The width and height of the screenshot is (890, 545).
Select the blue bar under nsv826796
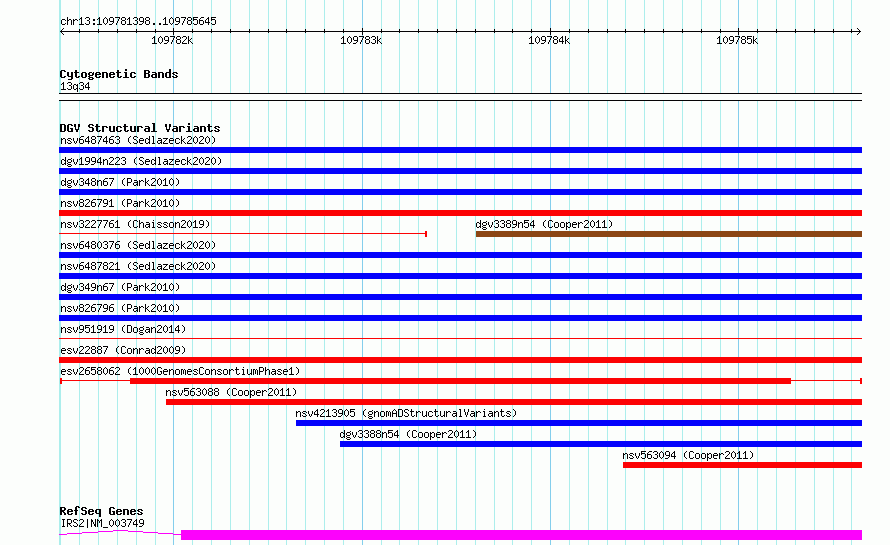click(x=460, y=318)
